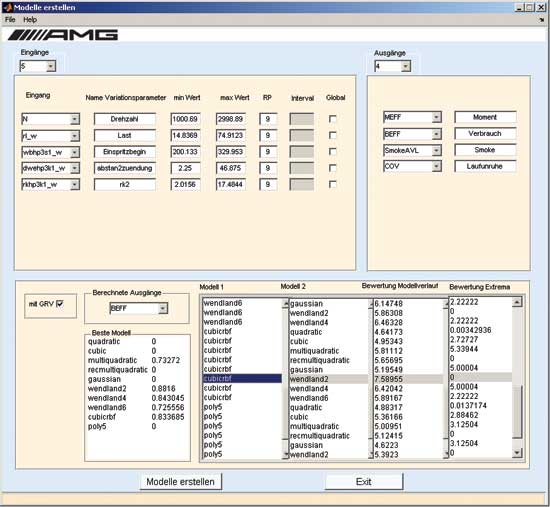Click the Moment output name field
Viewport: 550px width, 507px height.
485,117
